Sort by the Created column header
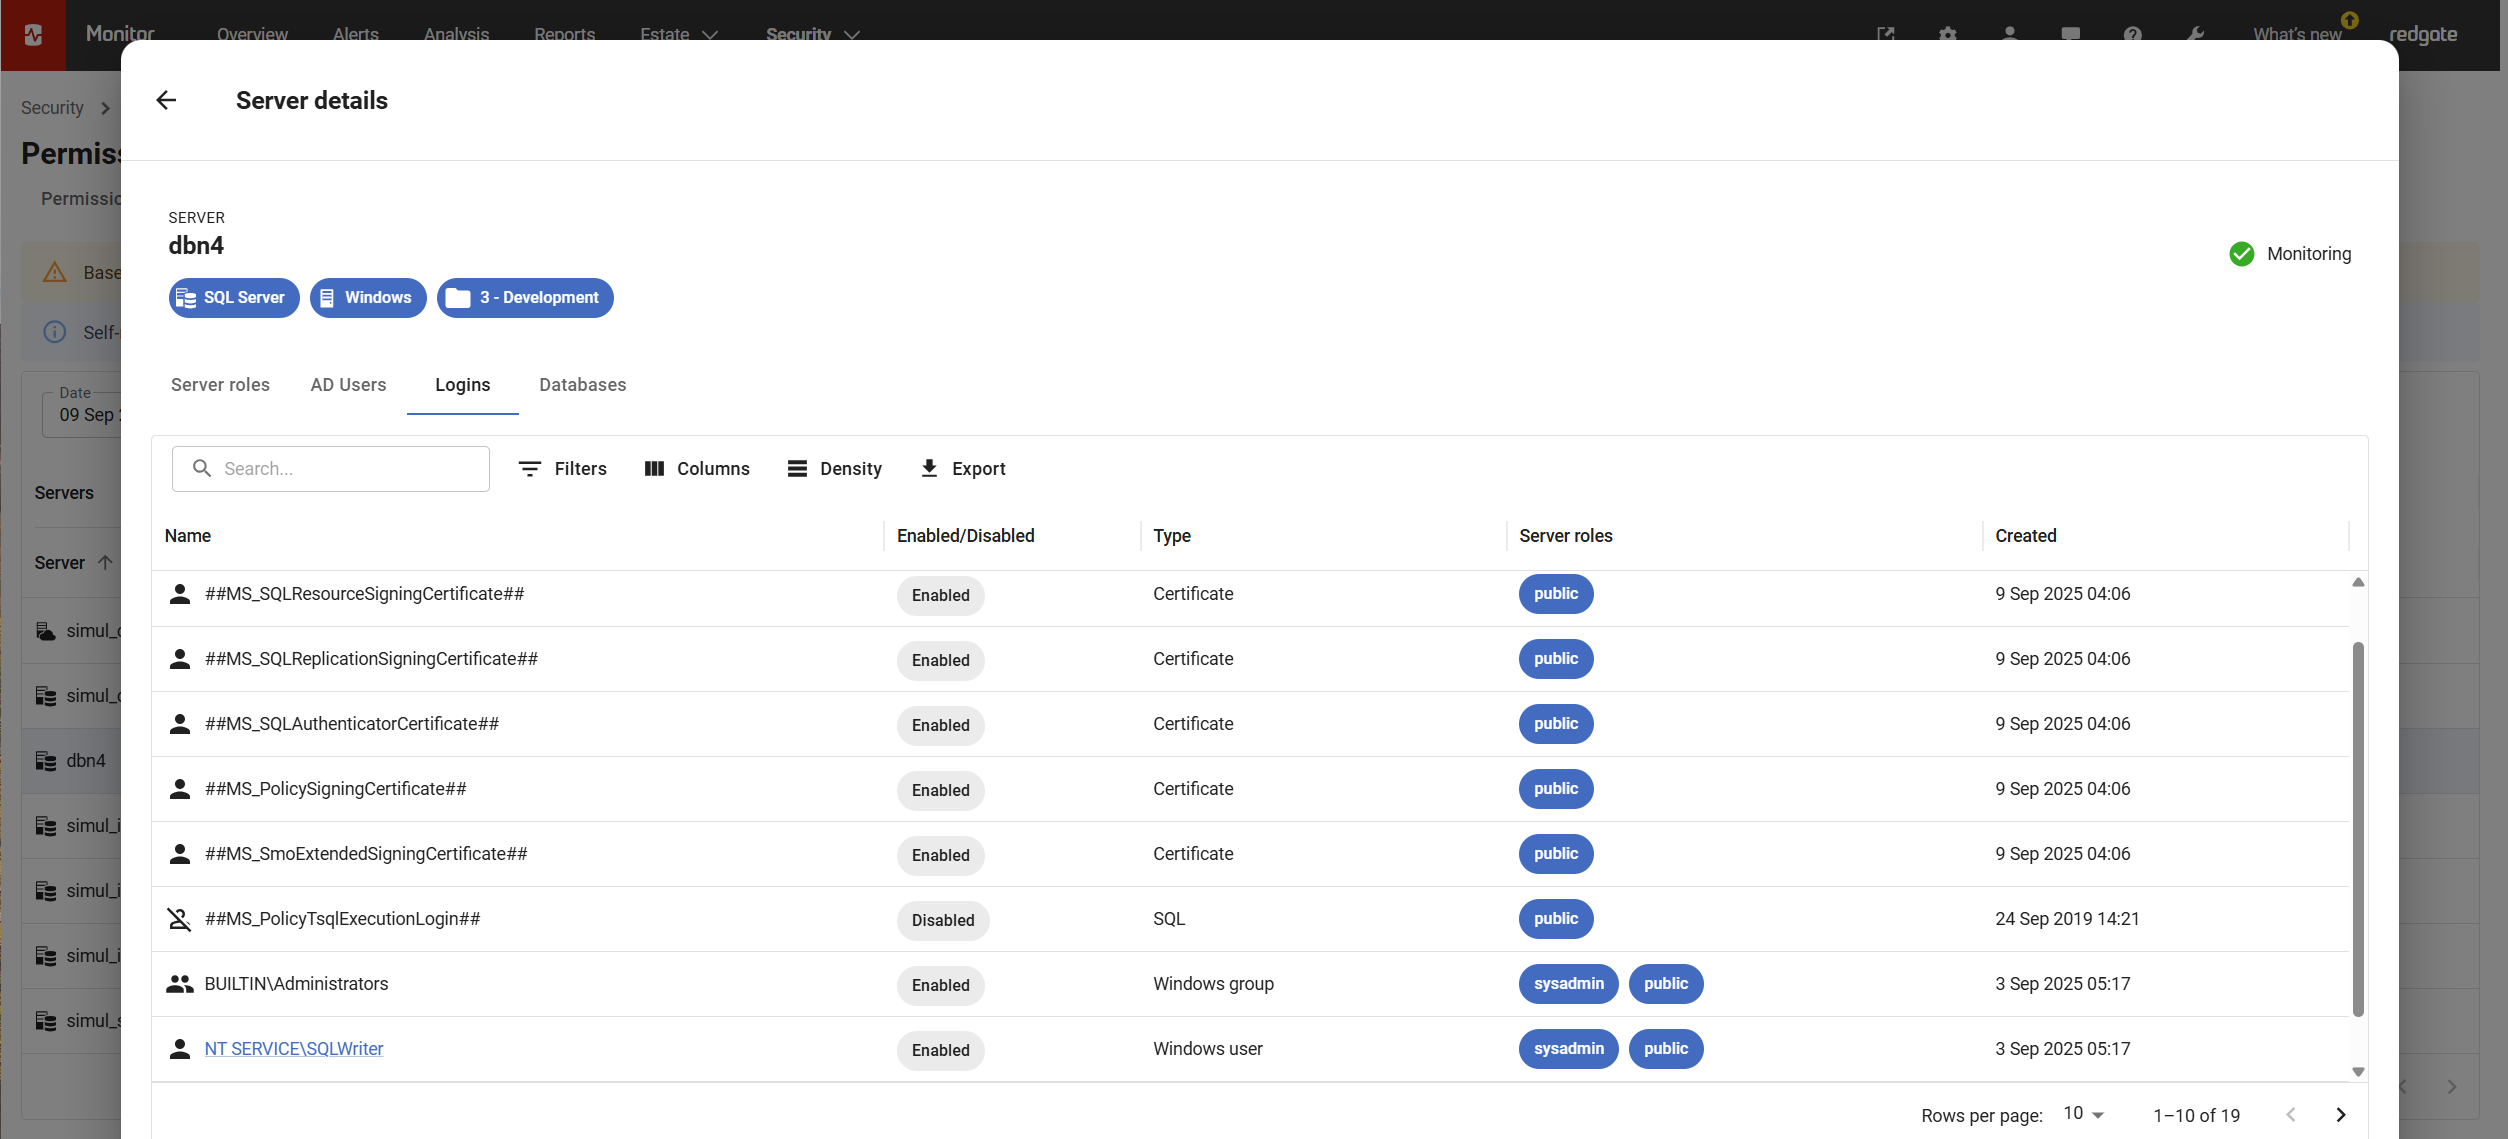This screenshot has height=1139, width=2508. (2025, 536)
